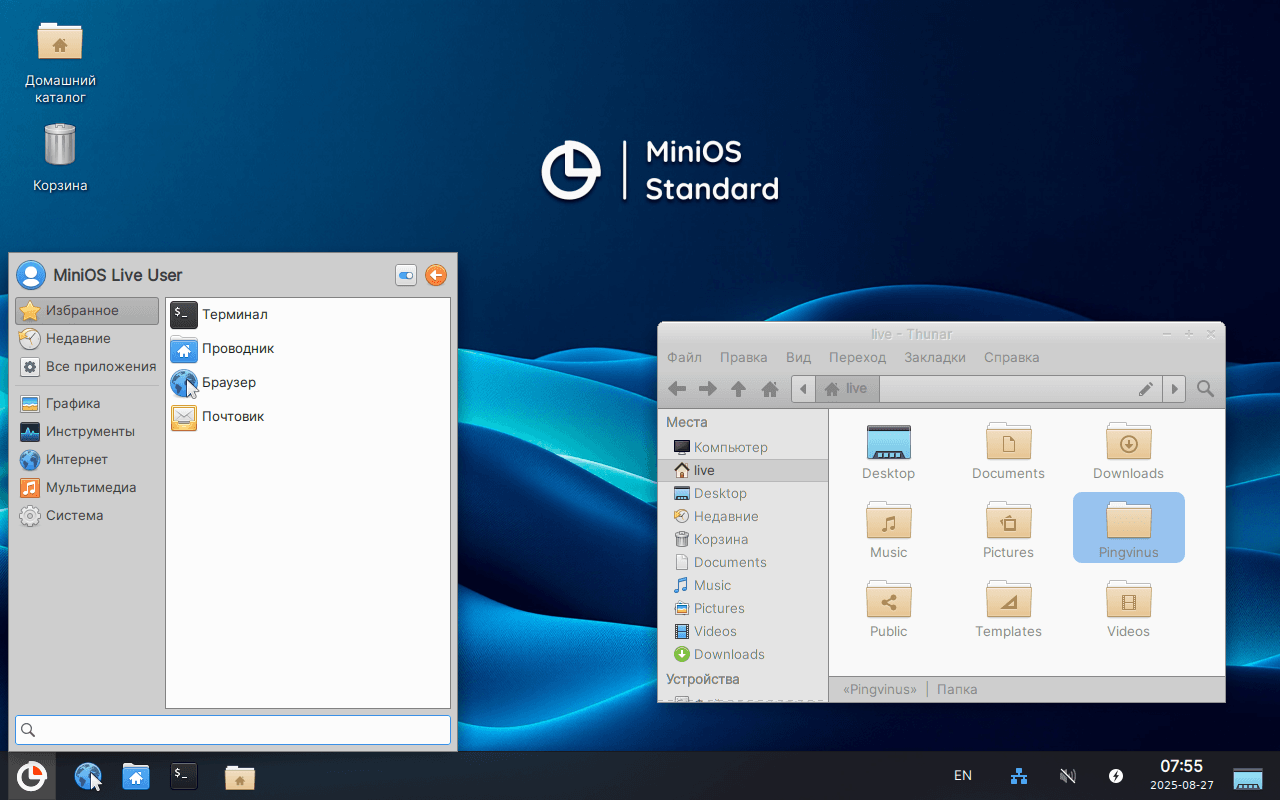The image size is (1280, 800).
Task: Click the orange logout arrow button
Action: coord(436,276)
